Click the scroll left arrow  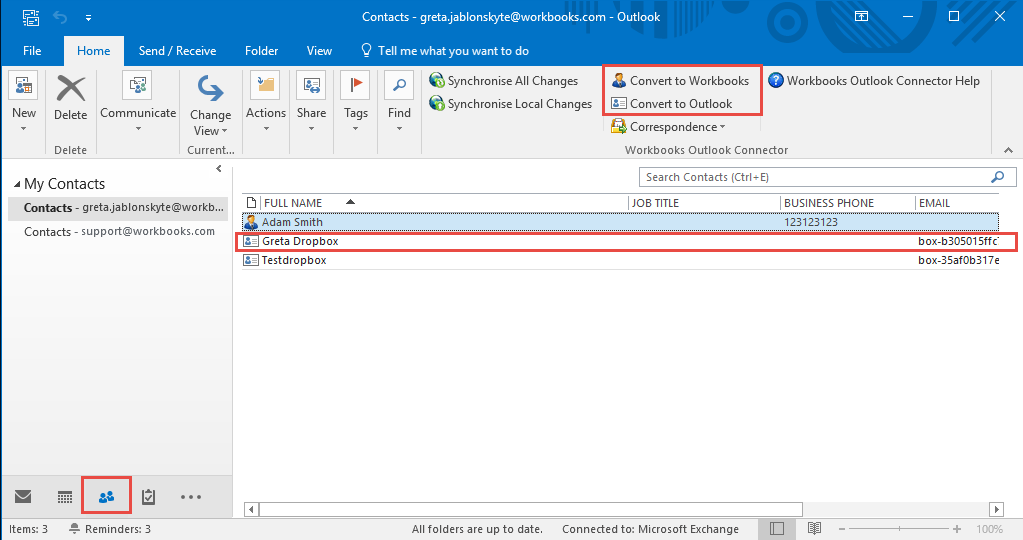coord(251,509)
